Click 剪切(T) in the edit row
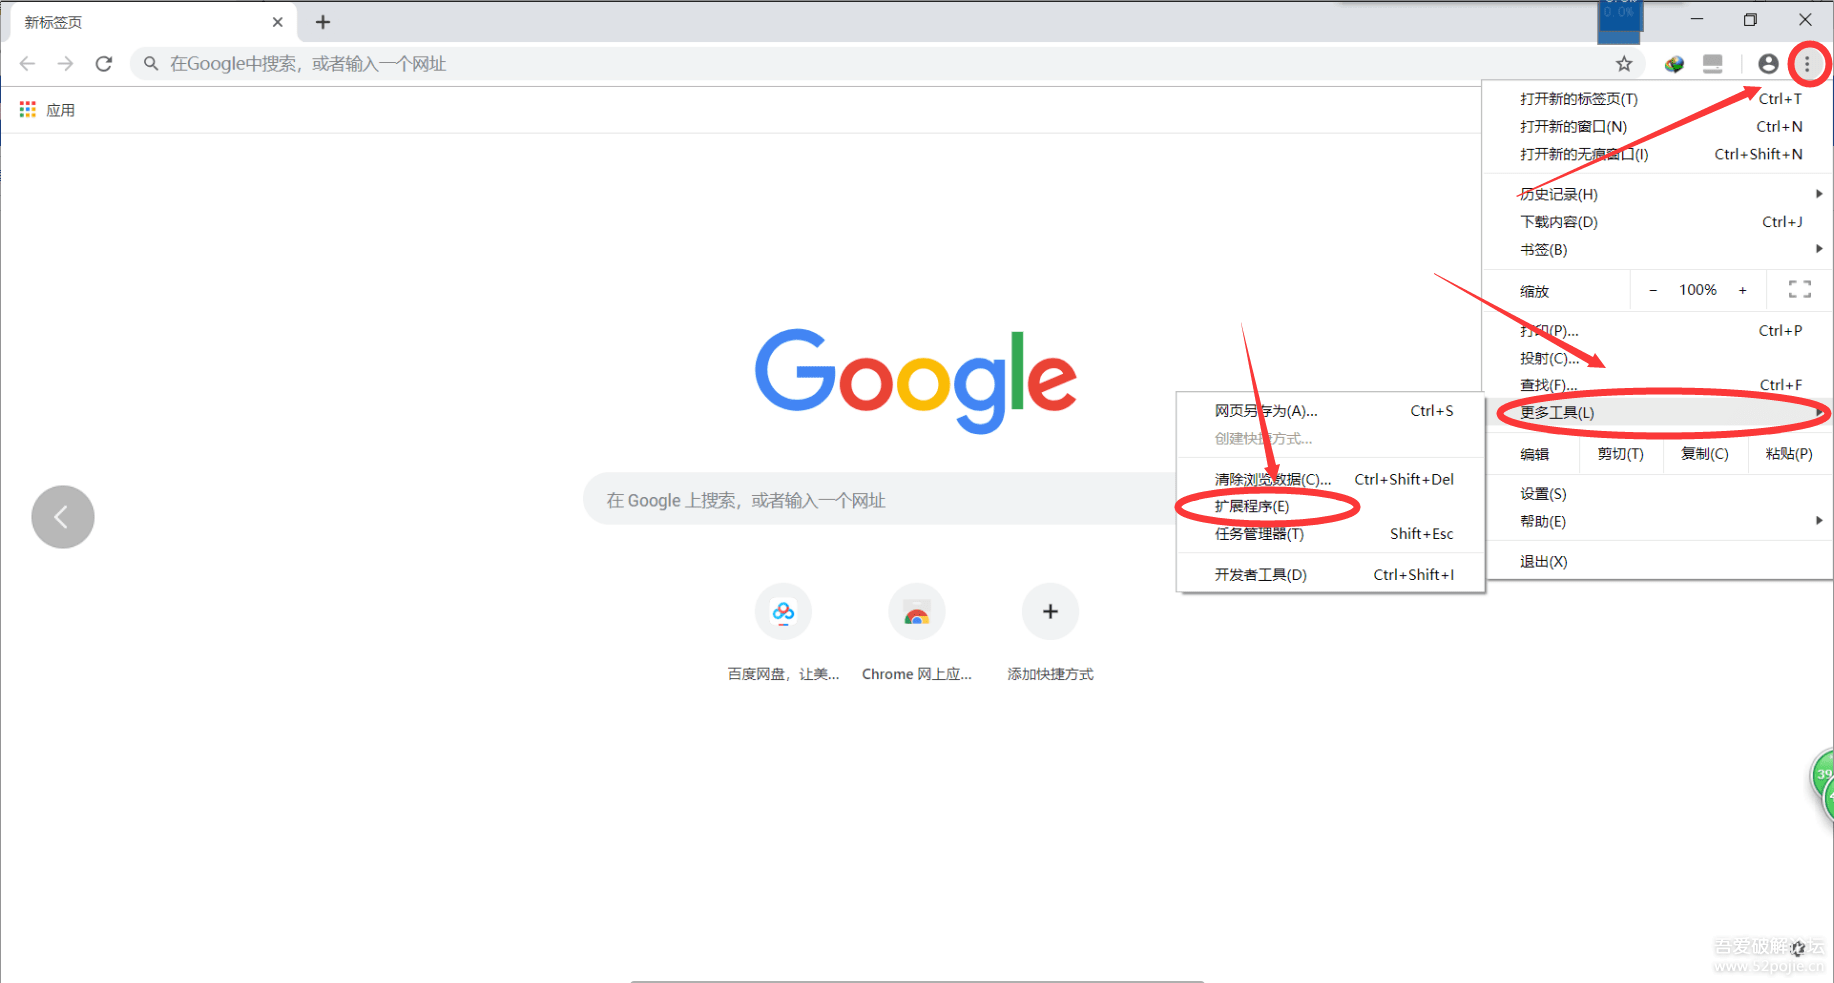 (x=1621, y=454)
